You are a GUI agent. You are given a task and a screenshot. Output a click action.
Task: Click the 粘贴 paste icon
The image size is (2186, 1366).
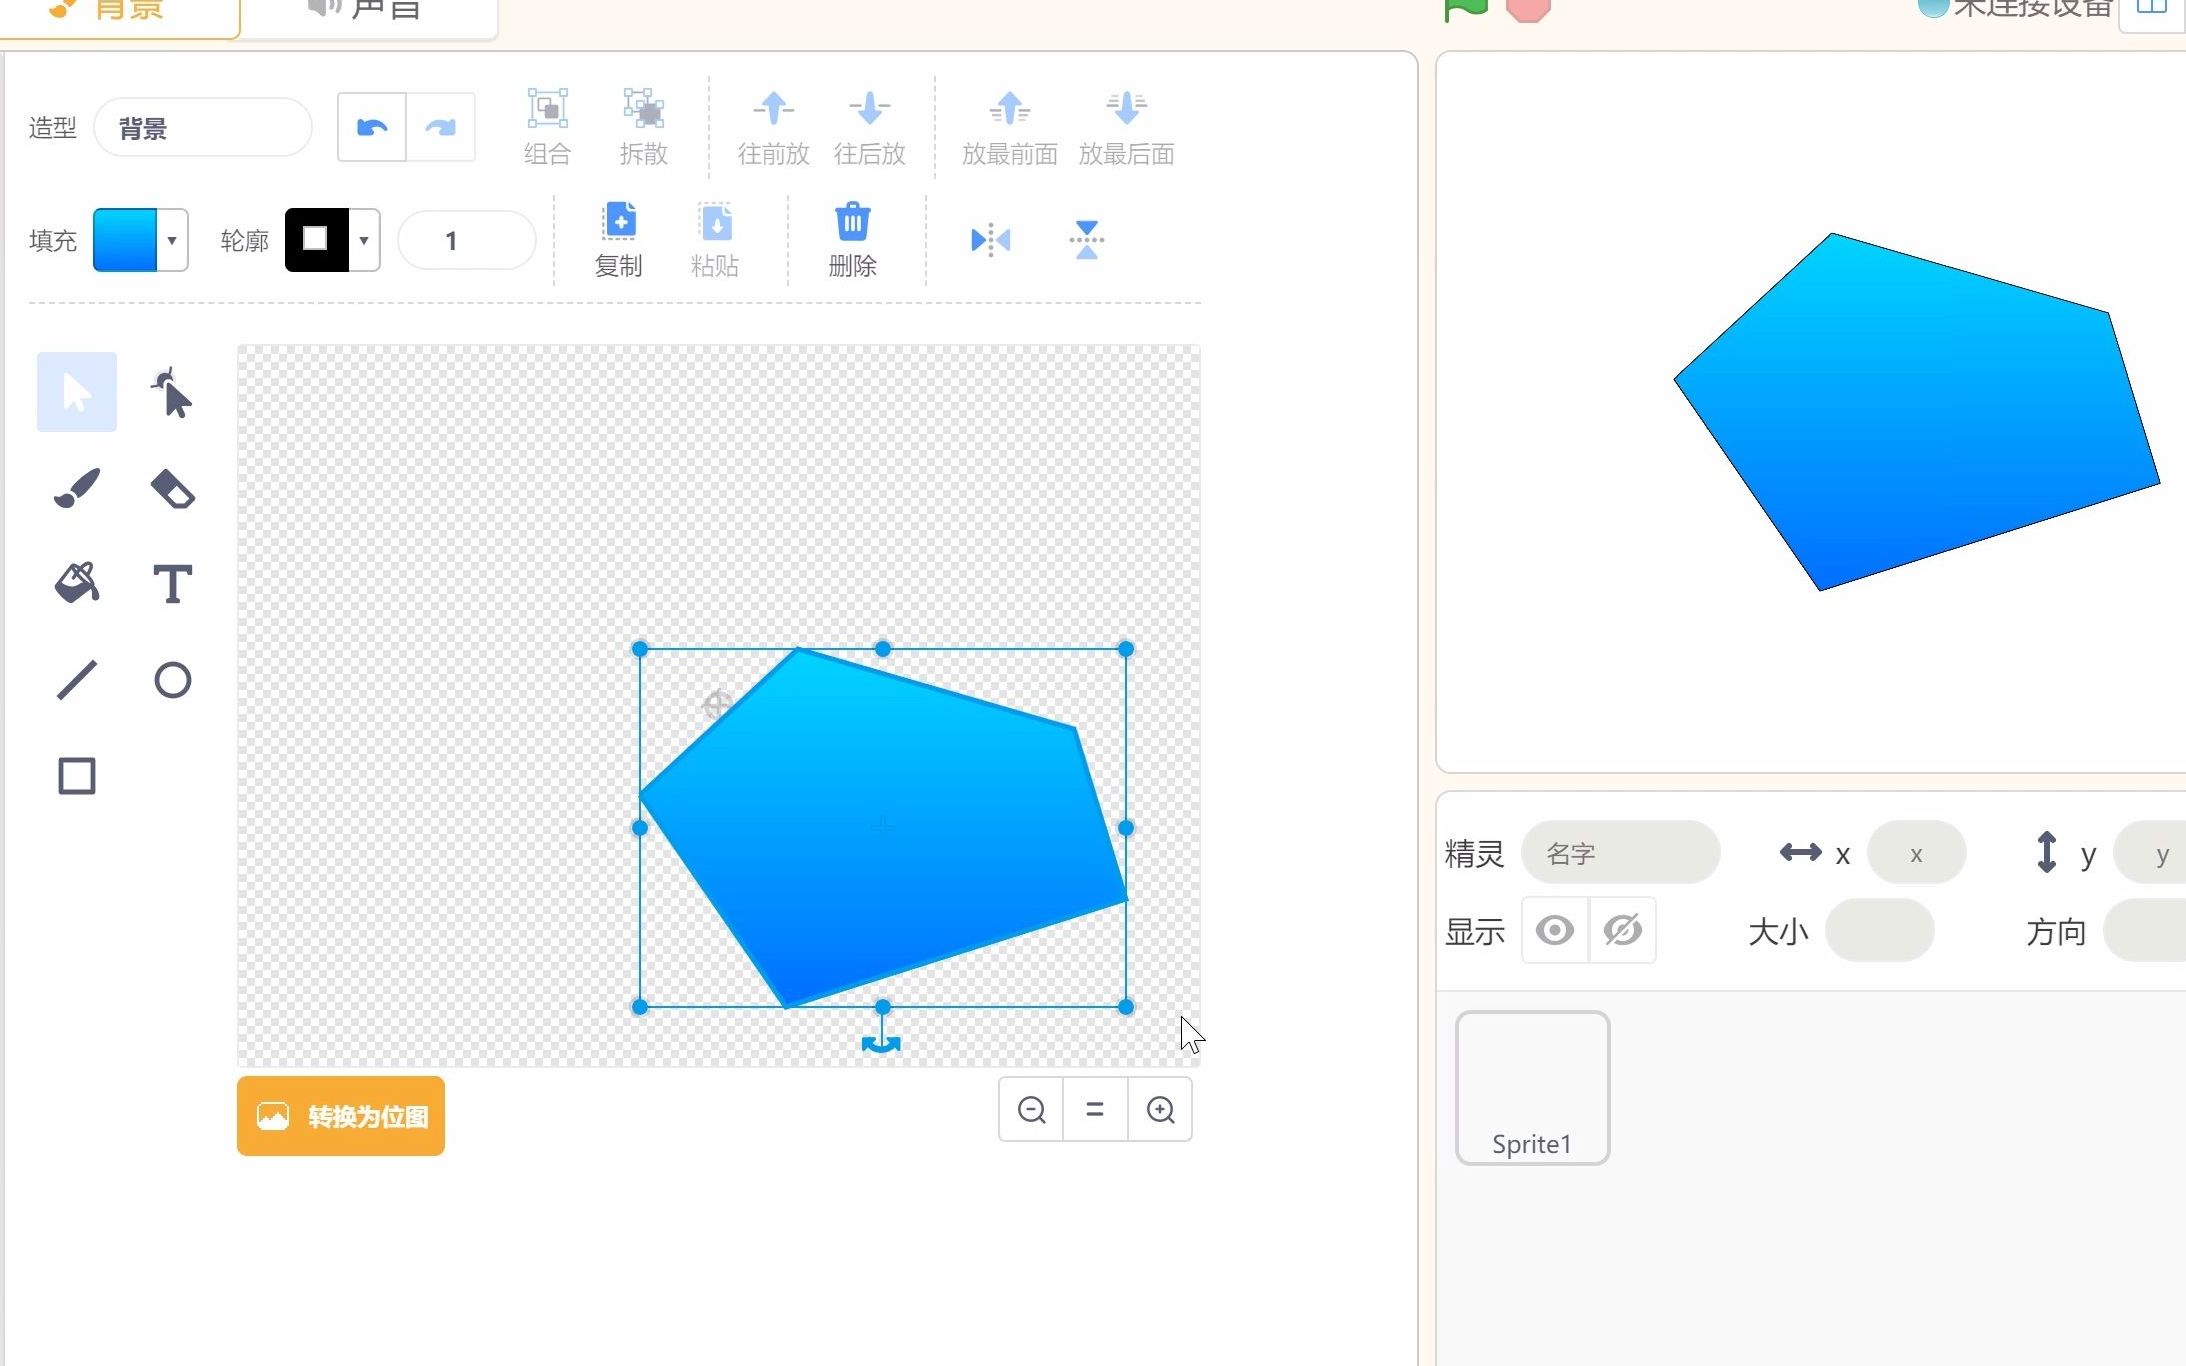715,222
